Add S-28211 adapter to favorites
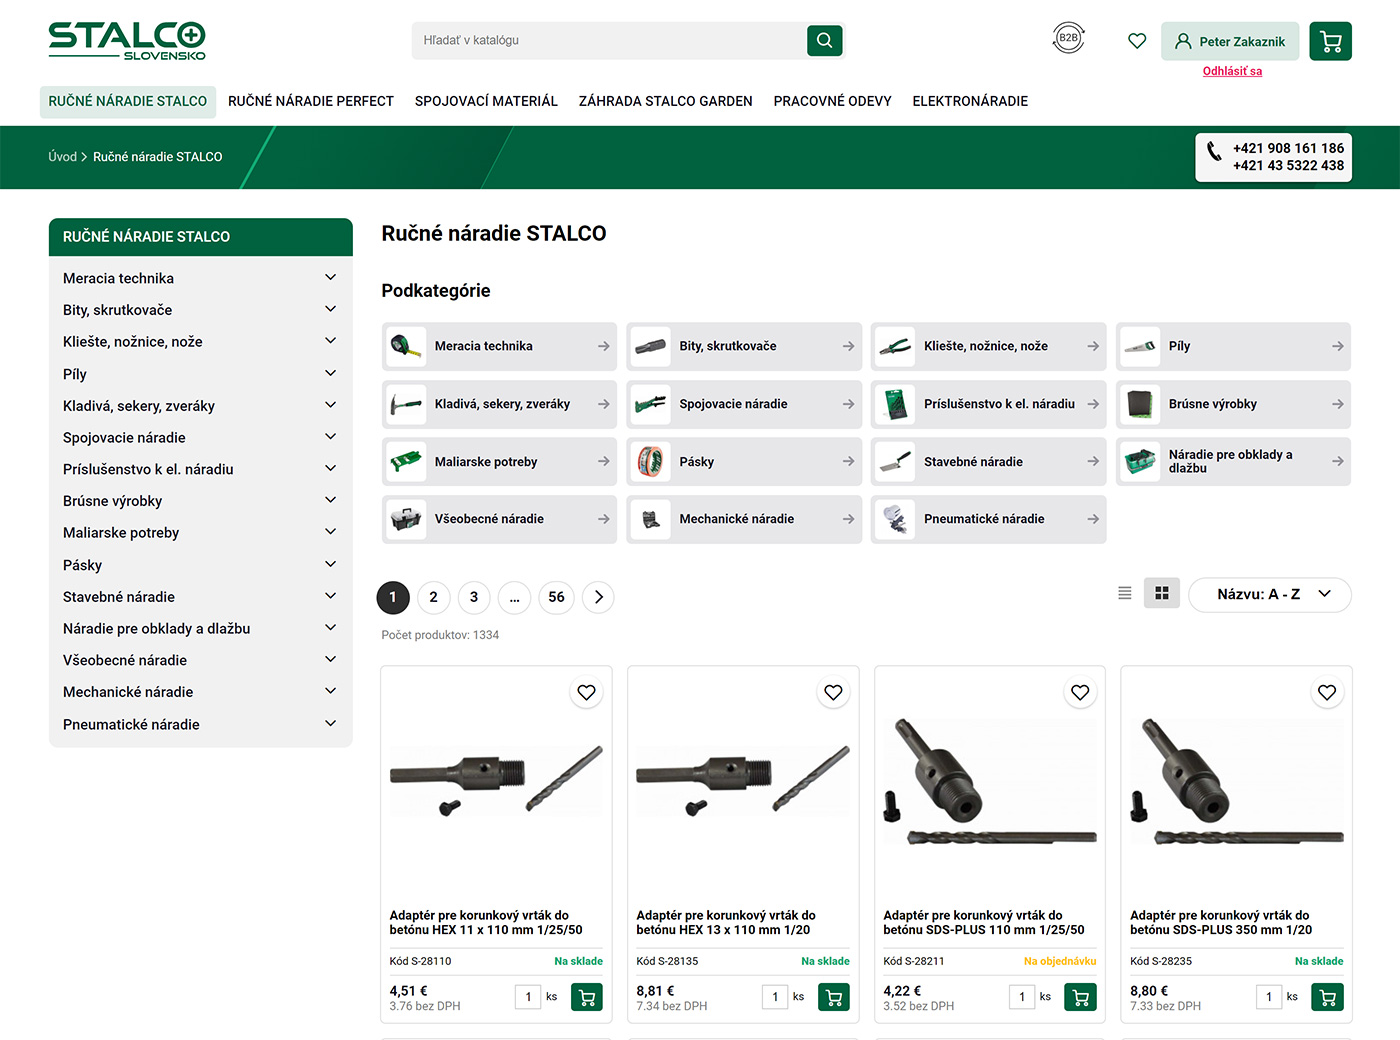This screenshot has width=1400, height=1040. 1080,692
